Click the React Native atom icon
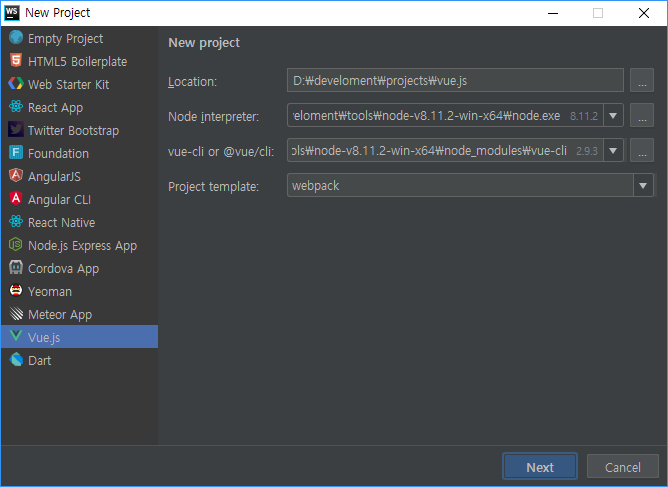 pos(16,222)
